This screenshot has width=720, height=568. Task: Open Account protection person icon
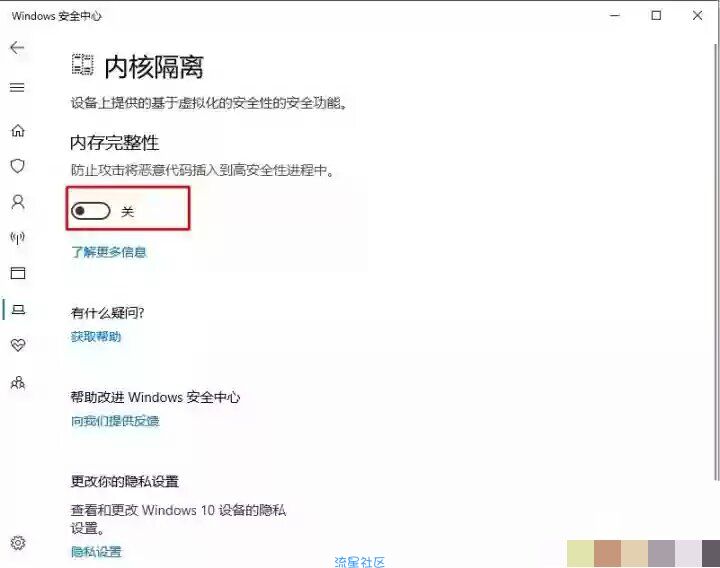[x=18, y=202]
